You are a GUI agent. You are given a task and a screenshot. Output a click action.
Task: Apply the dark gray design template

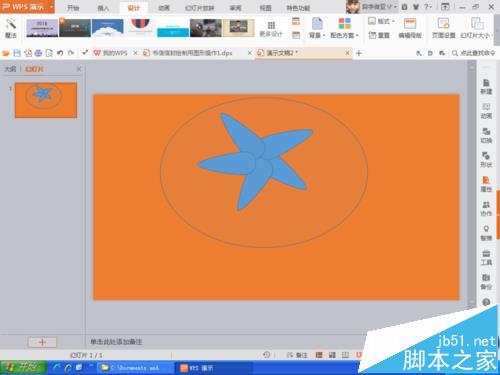click(75, 28)
